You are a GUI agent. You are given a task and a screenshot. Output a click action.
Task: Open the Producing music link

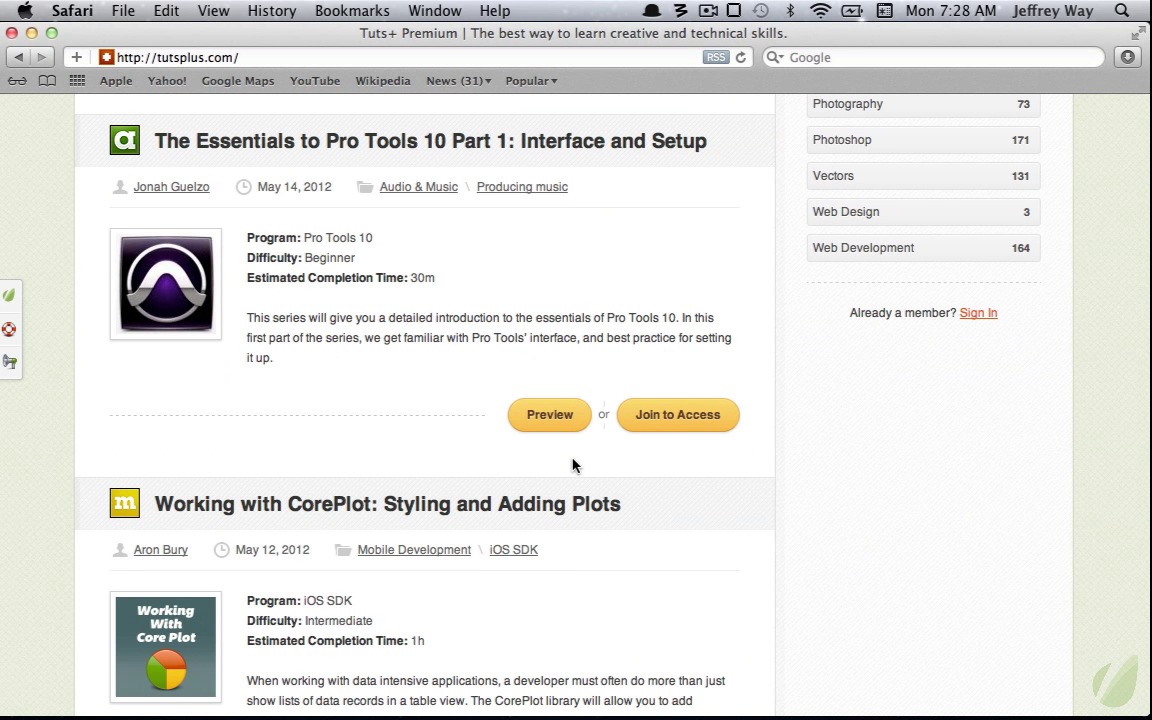[x=522, y=187]
